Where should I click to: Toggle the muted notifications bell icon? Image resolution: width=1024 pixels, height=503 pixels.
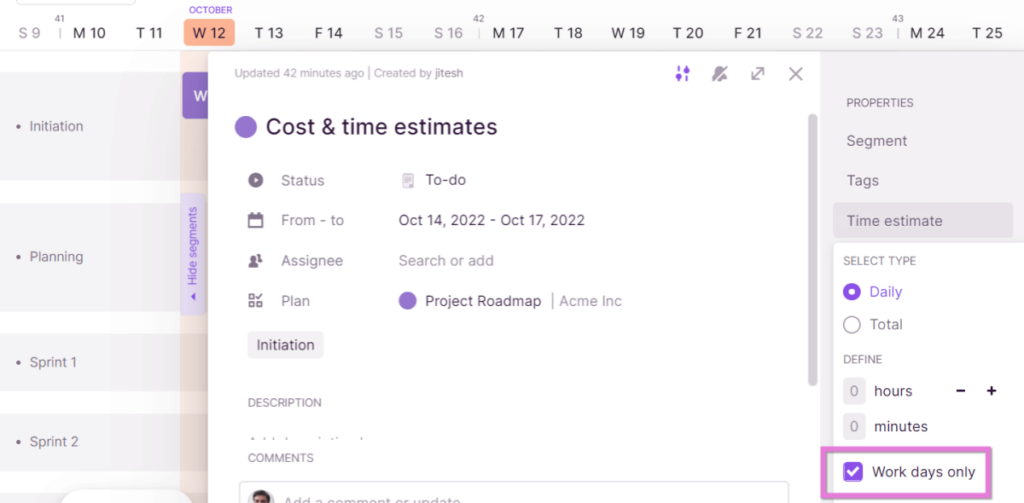[720, 74]
